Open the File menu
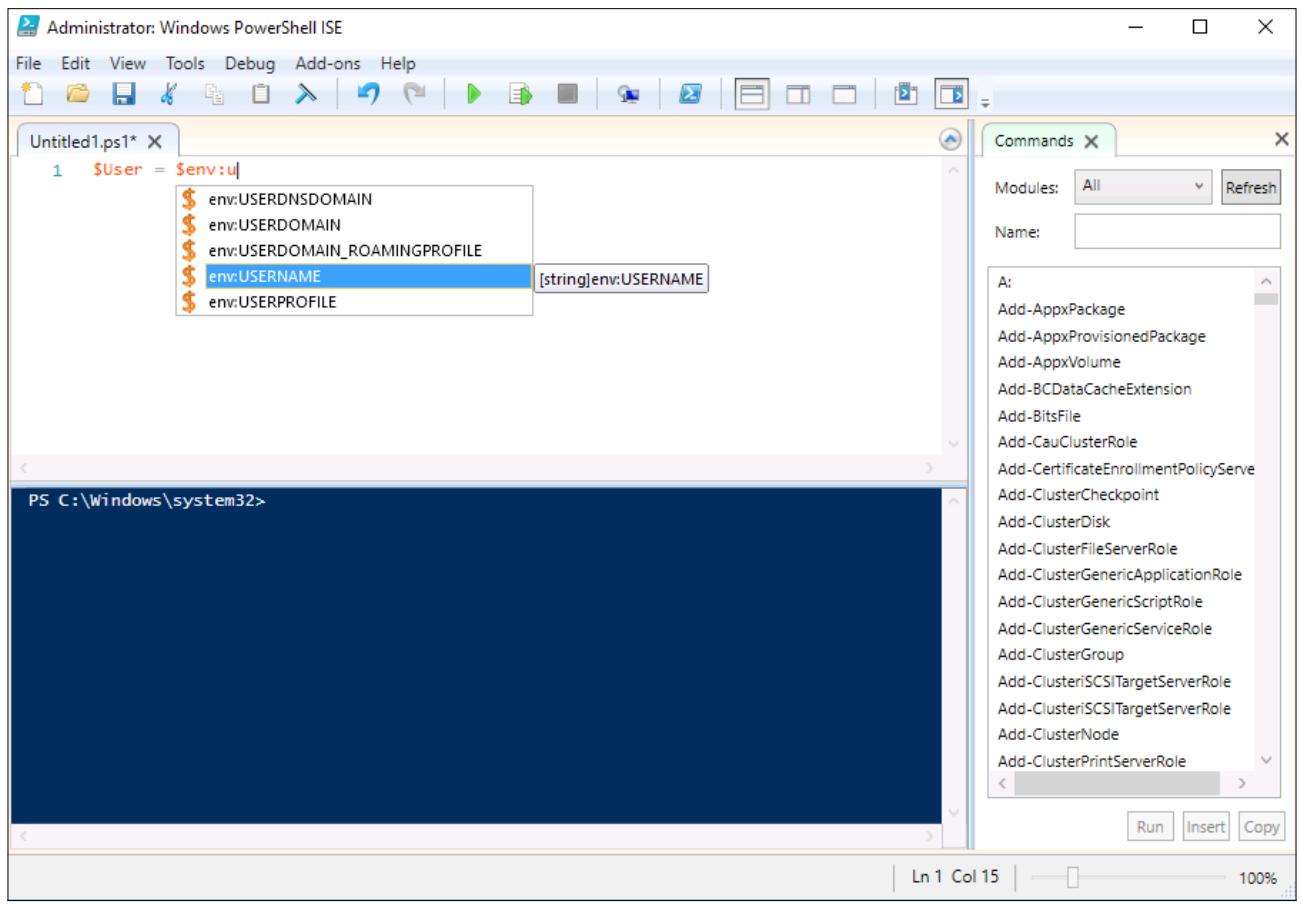This screenshot has width=1302, height=909. pyautogui.click(x=27, y=63)
